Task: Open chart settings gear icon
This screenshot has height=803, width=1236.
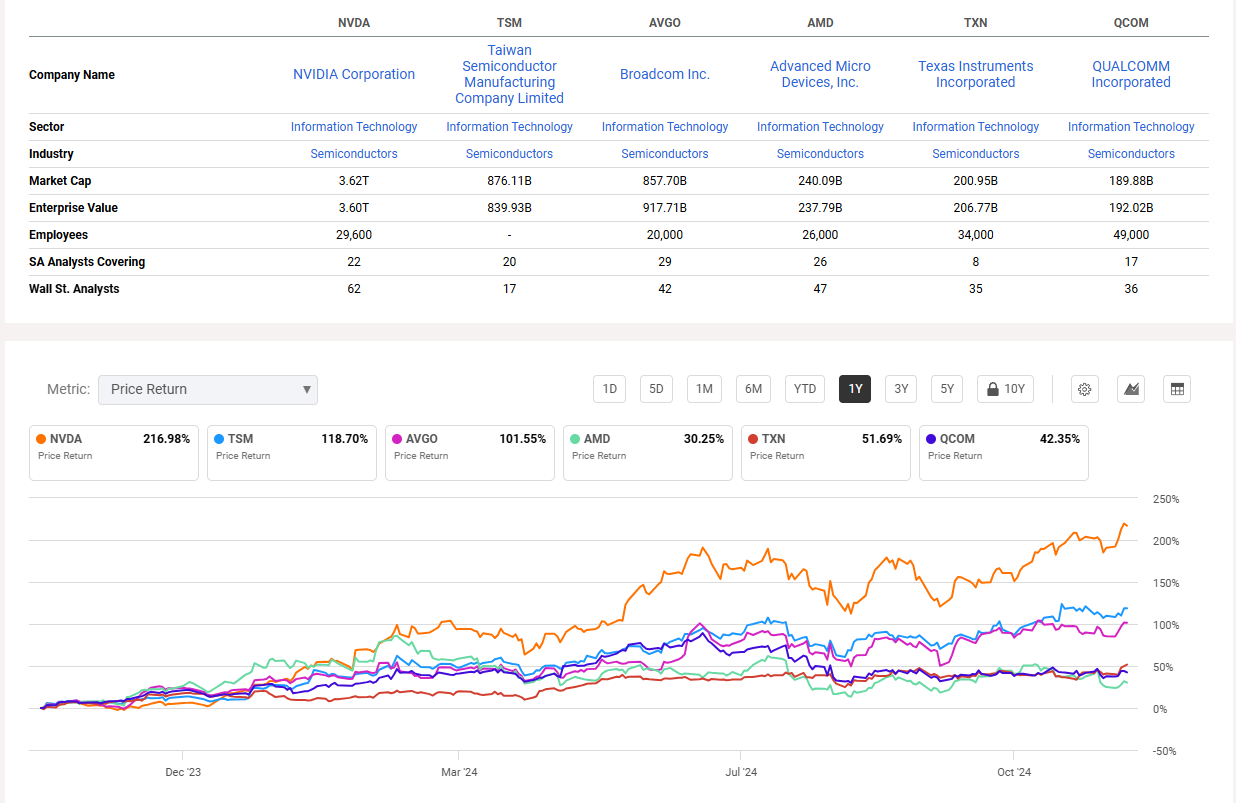Action: [1085, 389]
